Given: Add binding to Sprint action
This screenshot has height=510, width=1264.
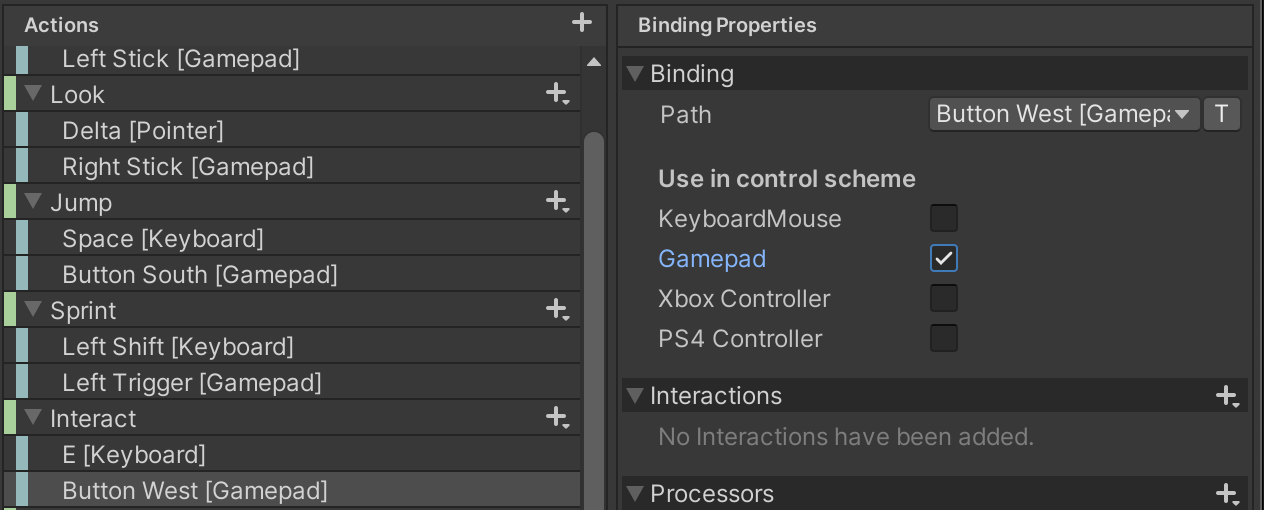Looking at the screenshot, I should point(557,310).
